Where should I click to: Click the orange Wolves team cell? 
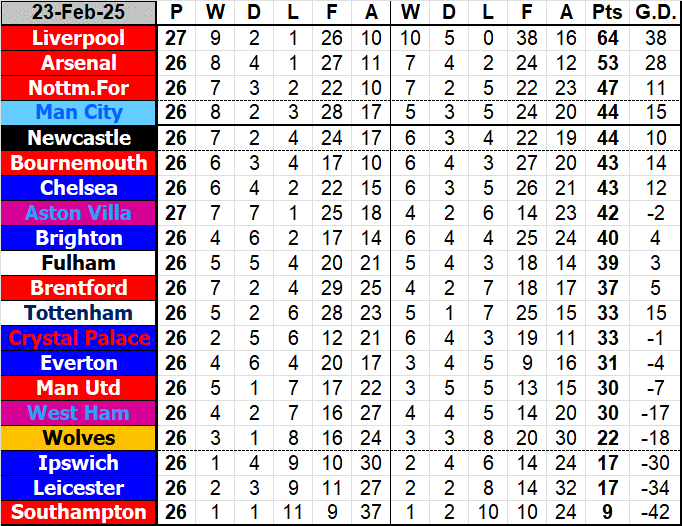point(79,438)
